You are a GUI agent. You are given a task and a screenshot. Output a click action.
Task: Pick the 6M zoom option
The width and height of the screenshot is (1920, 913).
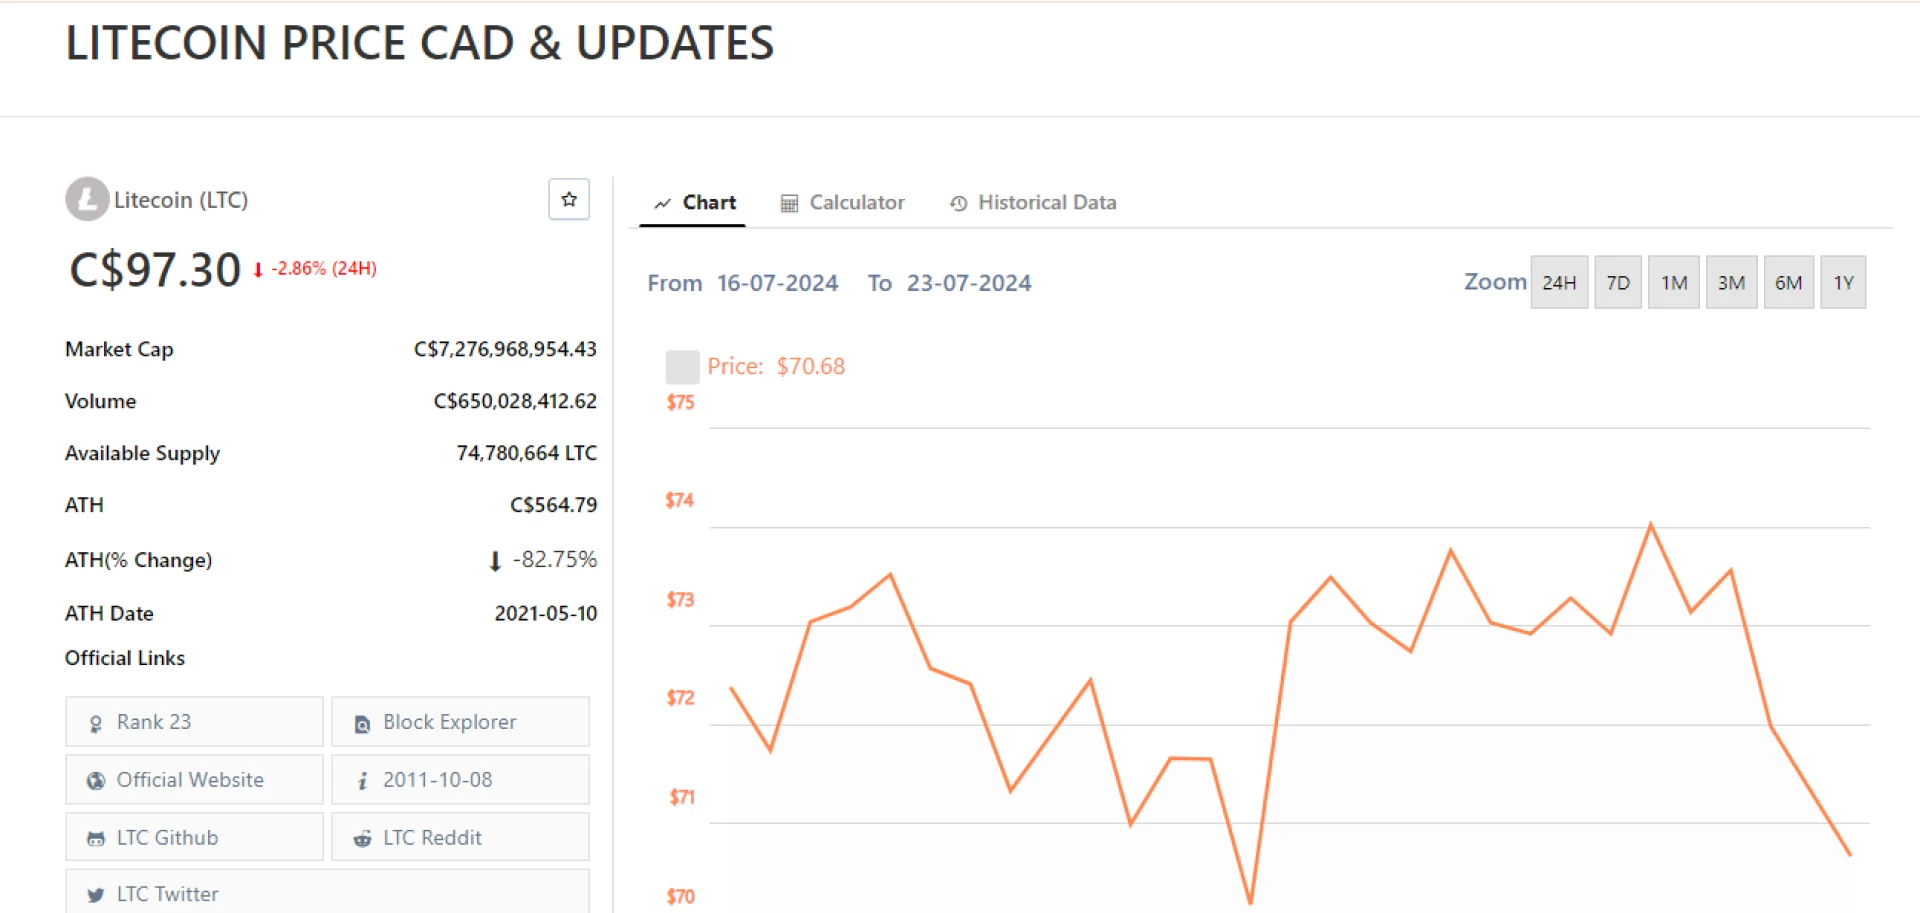coord(1788,283)
